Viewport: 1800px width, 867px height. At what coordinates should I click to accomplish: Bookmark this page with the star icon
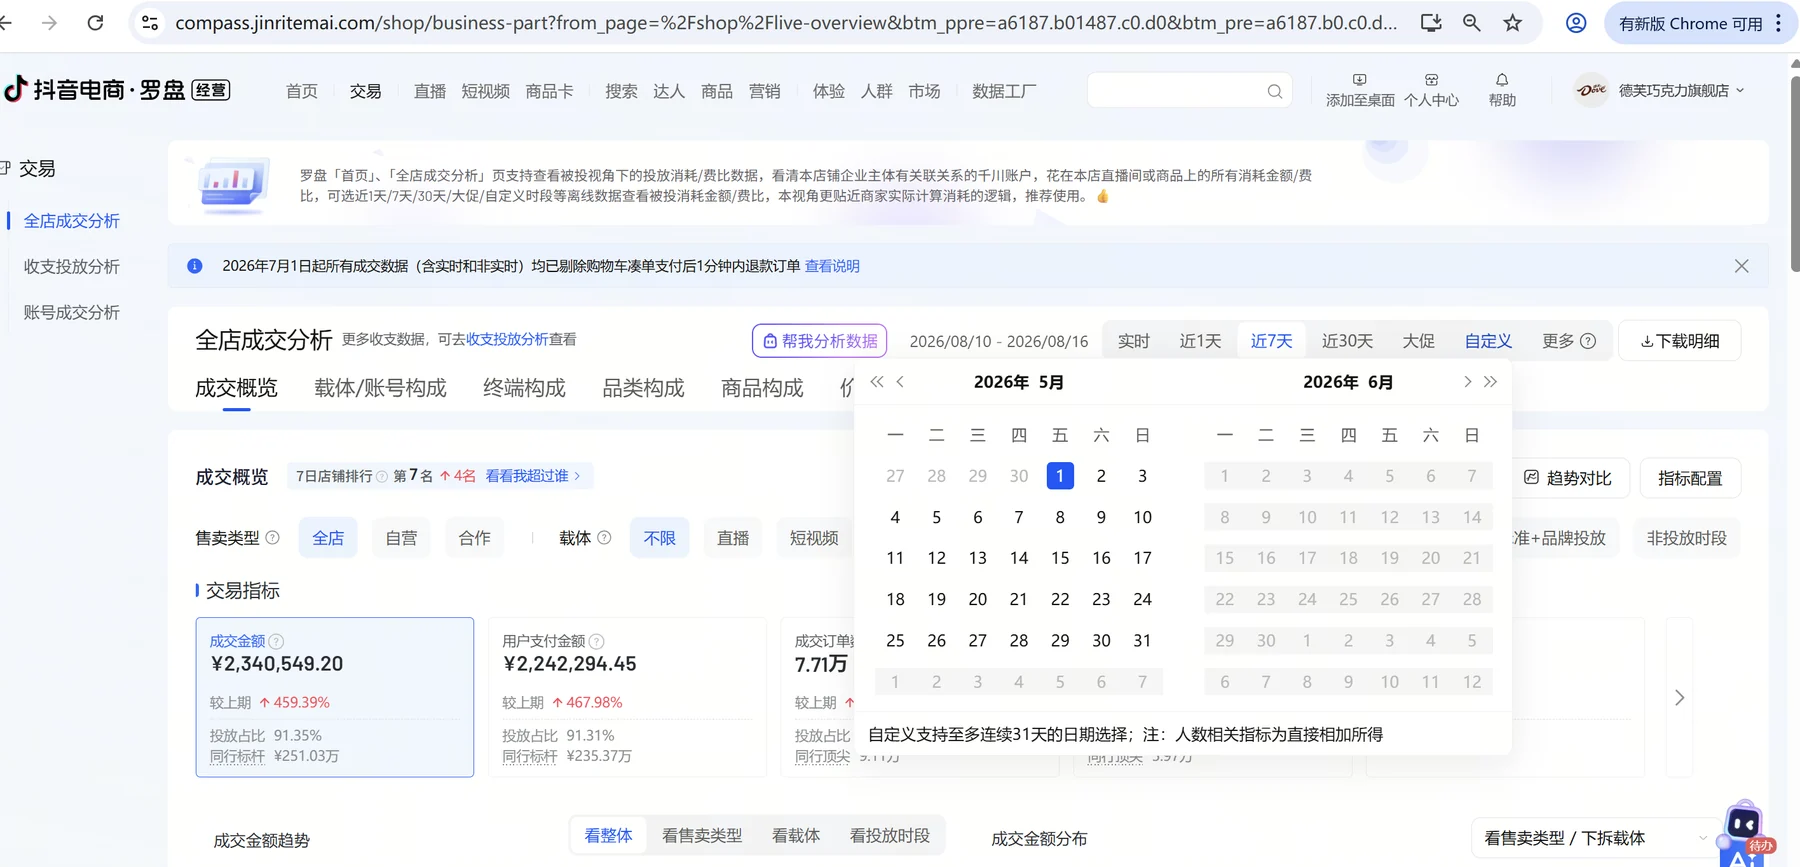[1513, 22]
